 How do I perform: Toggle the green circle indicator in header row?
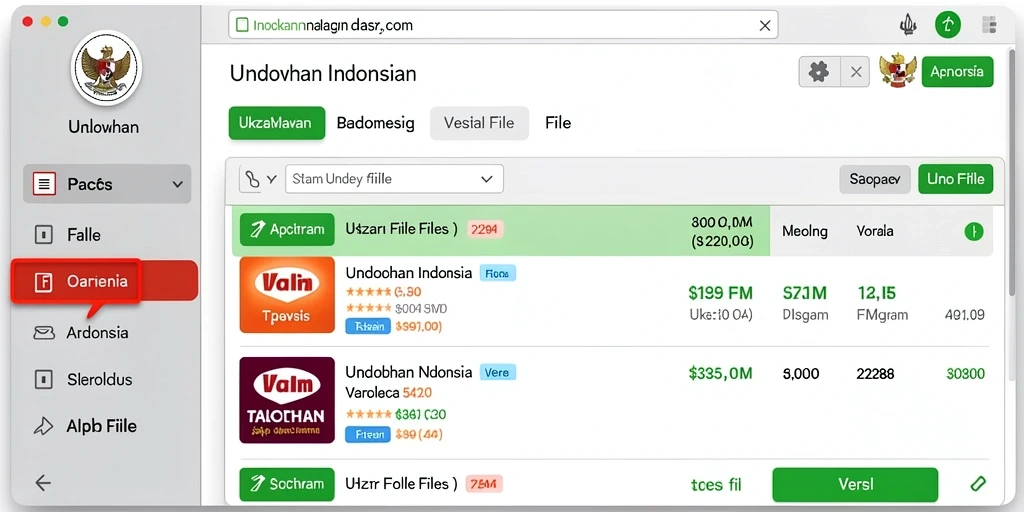[974, 231]
